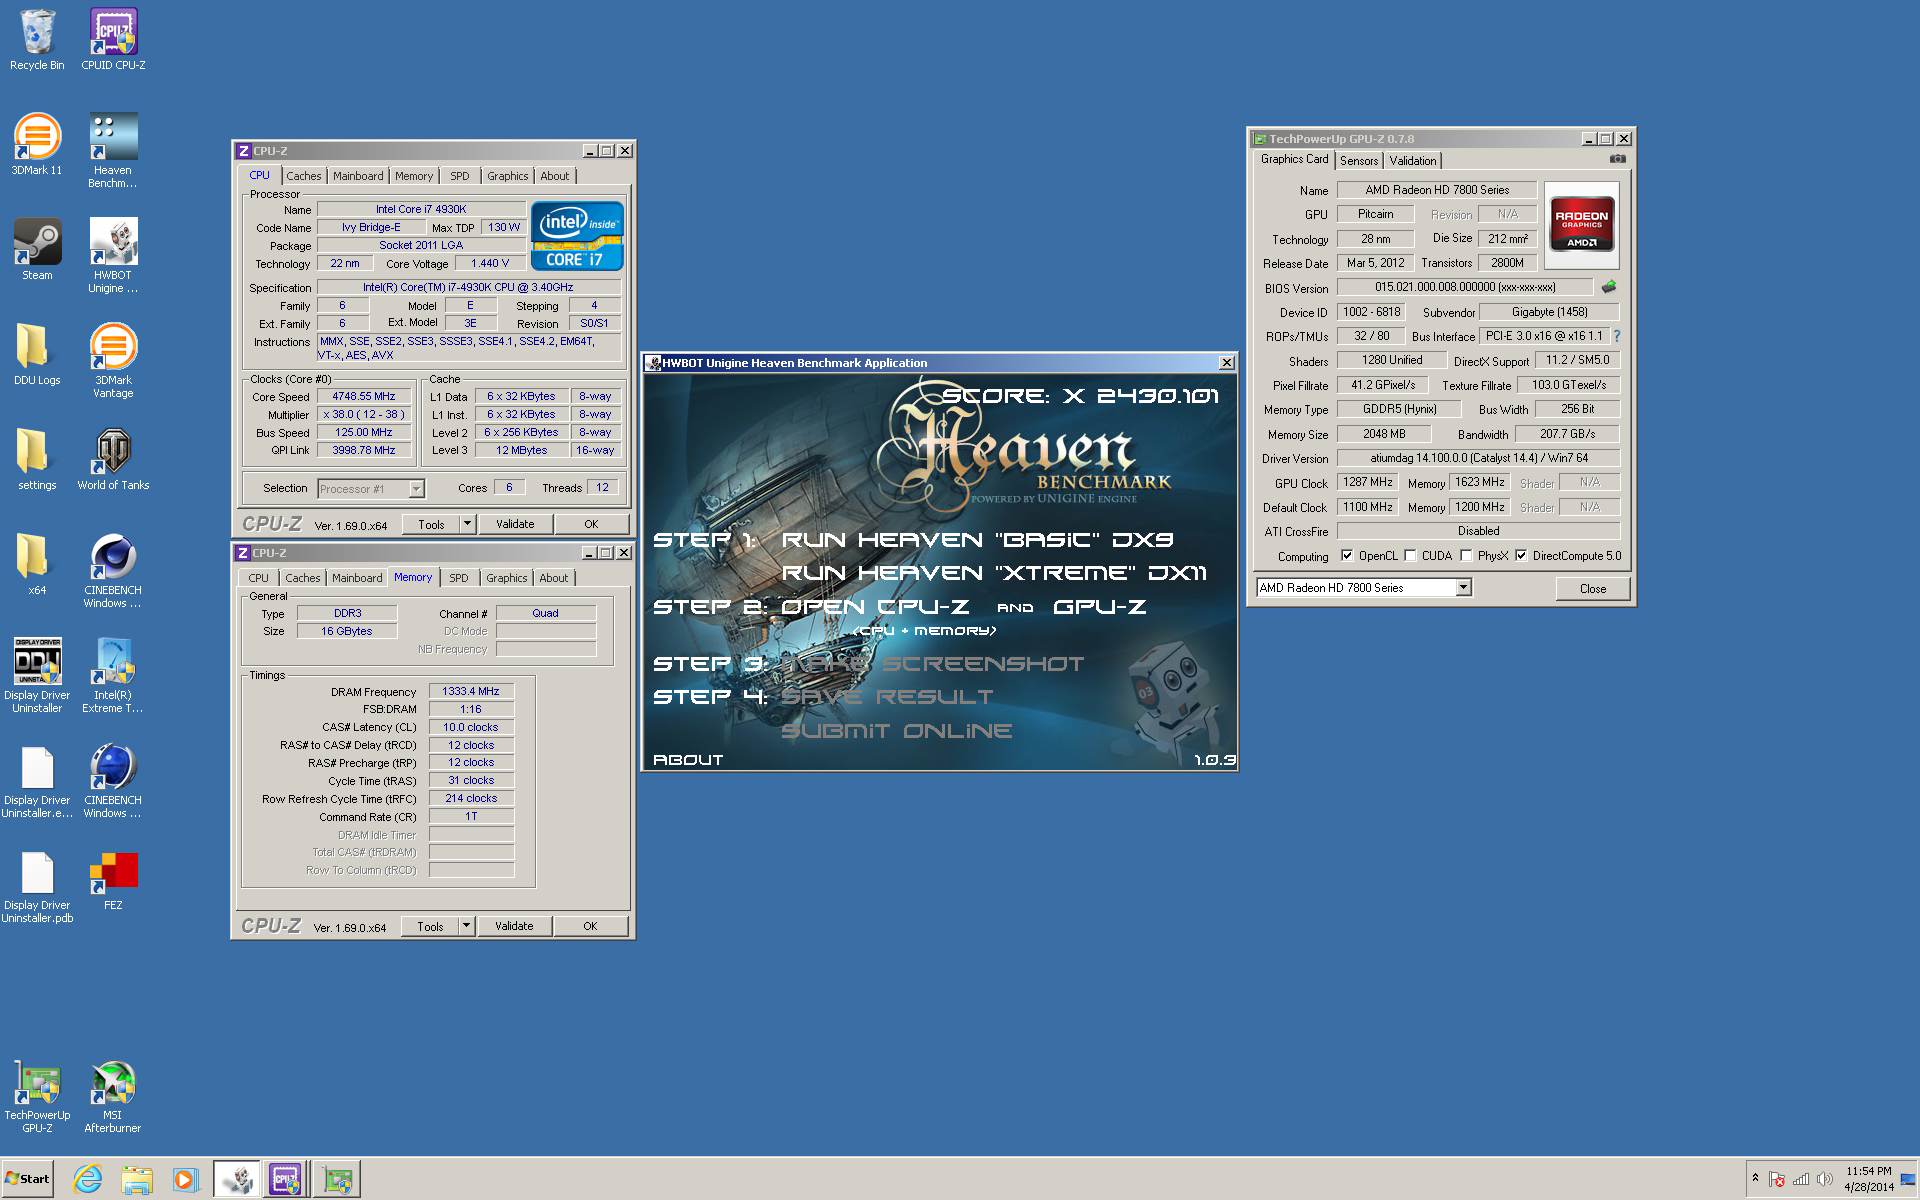The height and width of the screenshot is (1200, 1920).
Task: Toggle the OpenCL checkbox
Action: click(1347, 556)
